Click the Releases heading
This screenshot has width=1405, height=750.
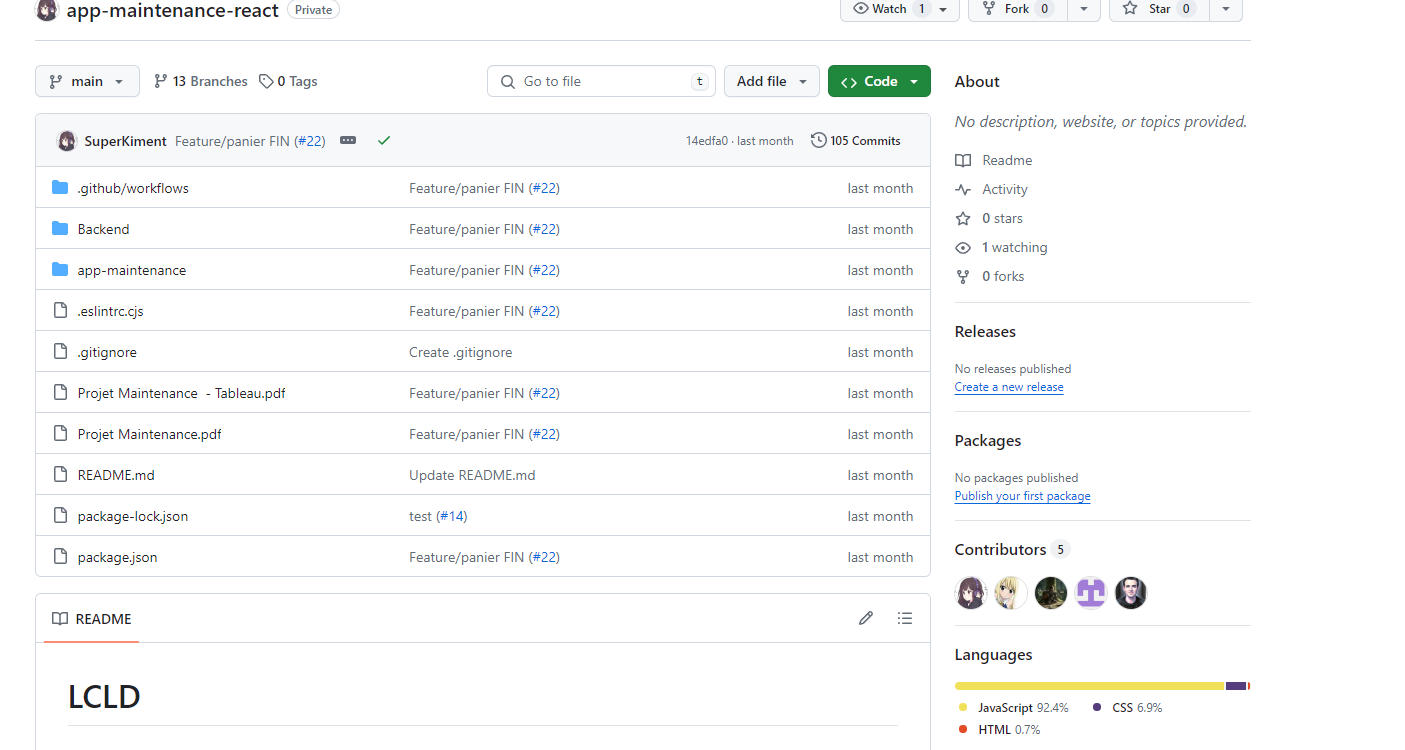pos(985,331)
